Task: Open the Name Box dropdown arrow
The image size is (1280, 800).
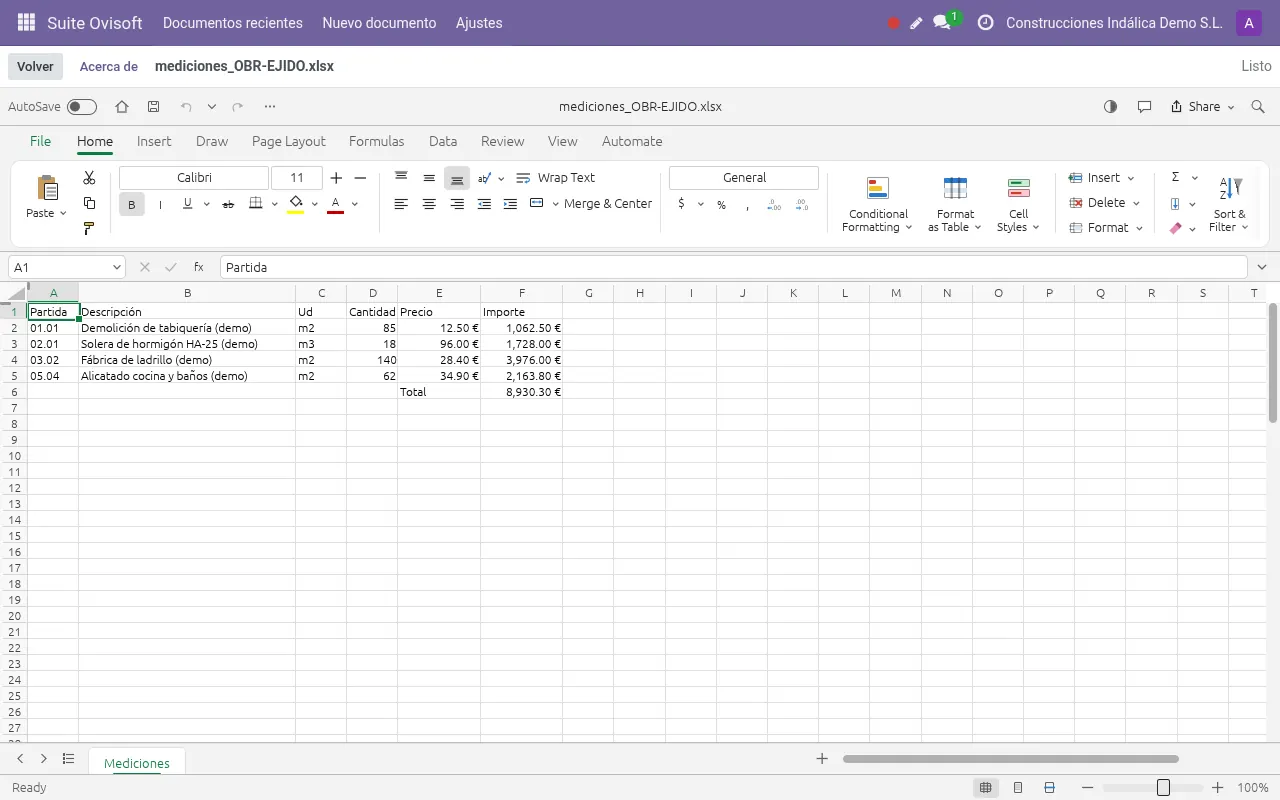Action: [117, 267]
